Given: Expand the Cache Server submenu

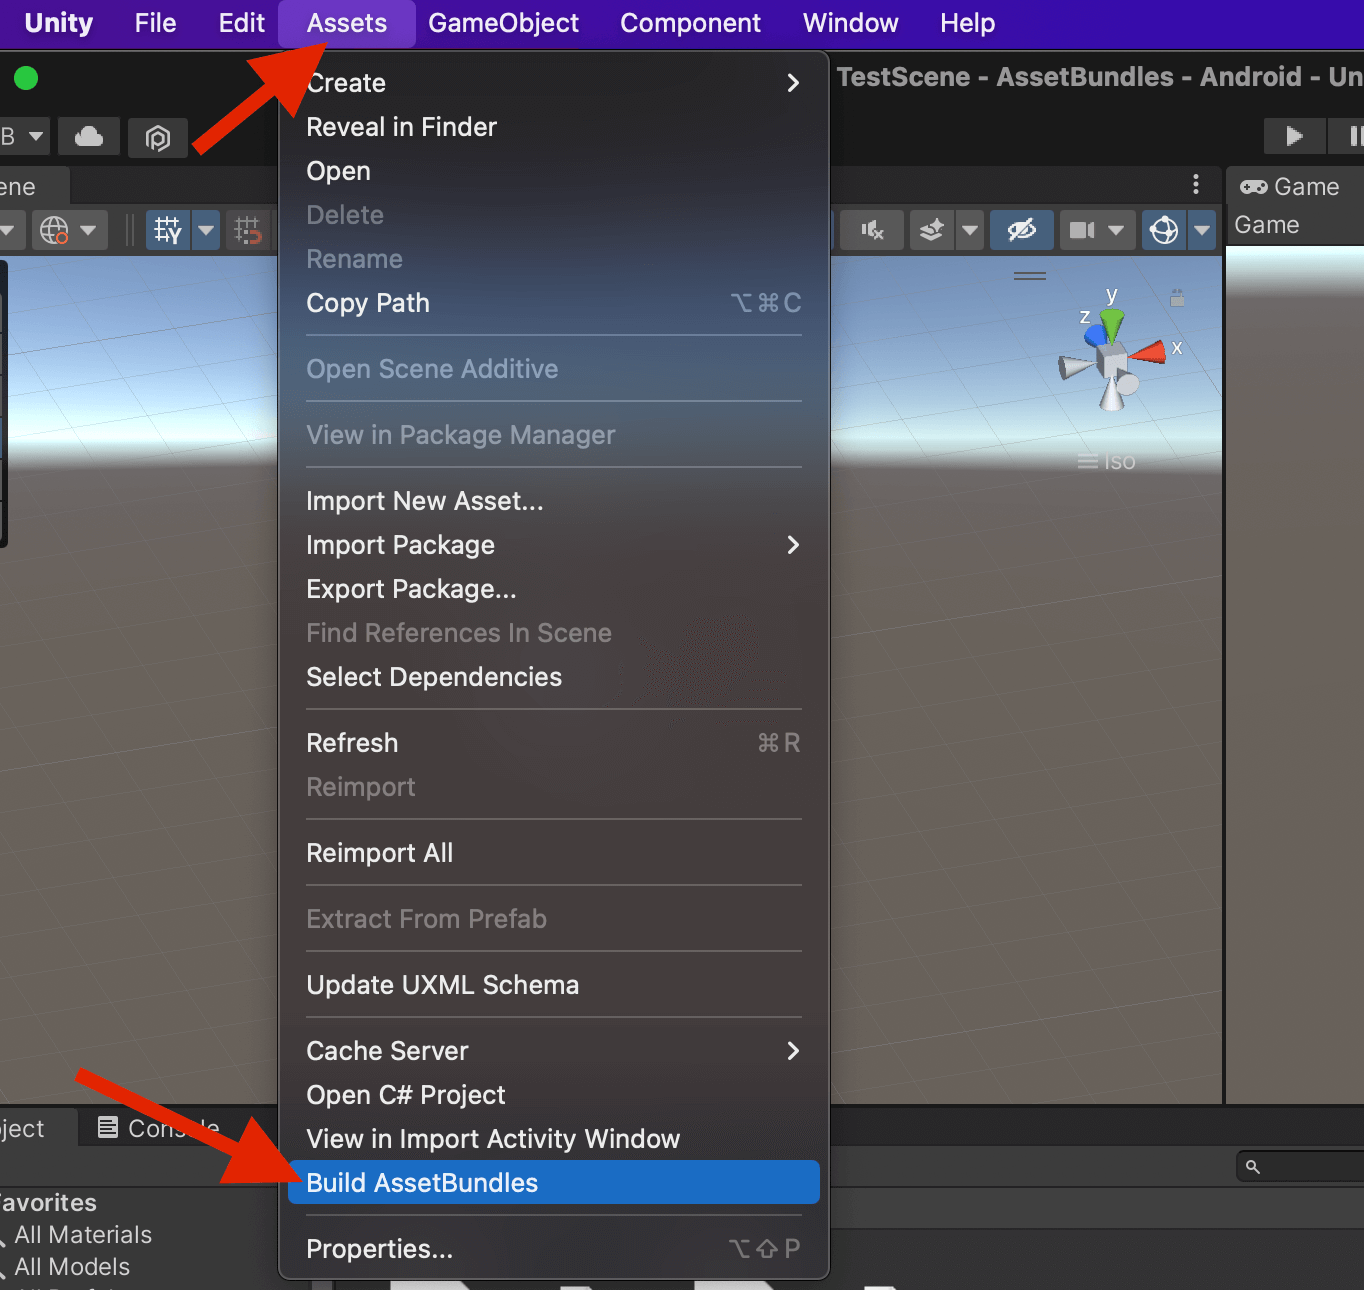Looking at the screenshot, I should click(554, 1051).
